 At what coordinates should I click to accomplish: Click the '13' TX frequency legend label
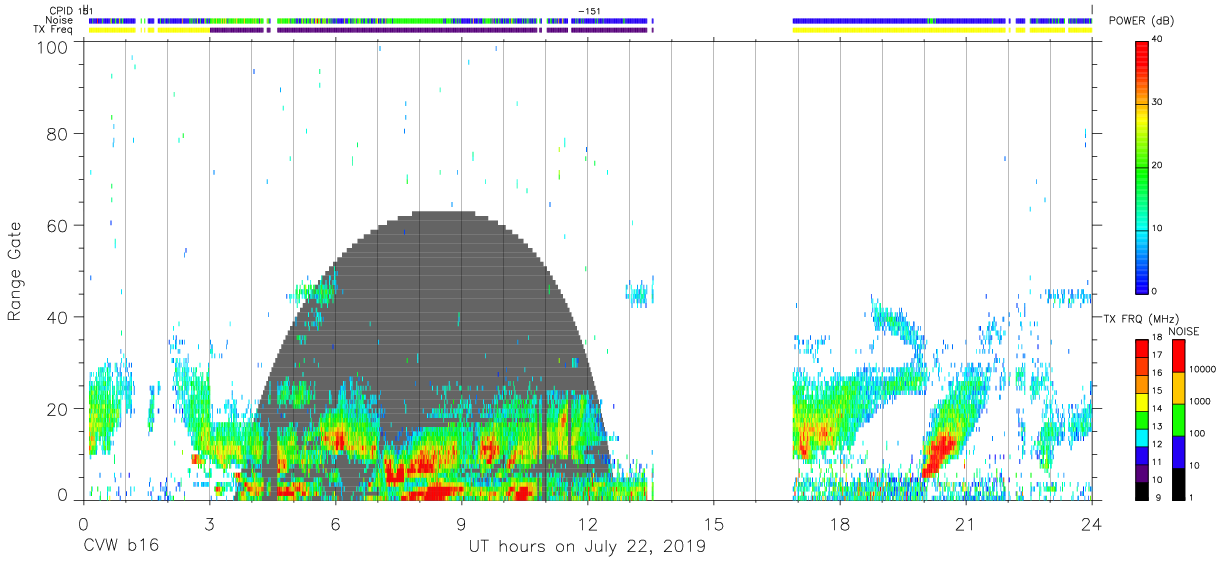click(1156, 428)
